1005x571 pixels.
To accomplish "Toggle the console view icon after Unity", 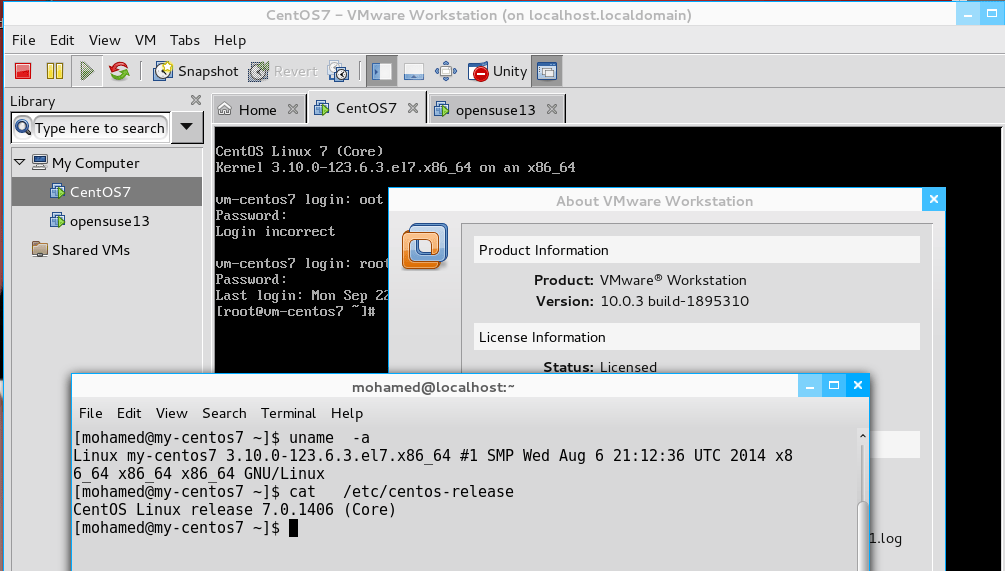I will pyautogui.click(x=547, y=71).
